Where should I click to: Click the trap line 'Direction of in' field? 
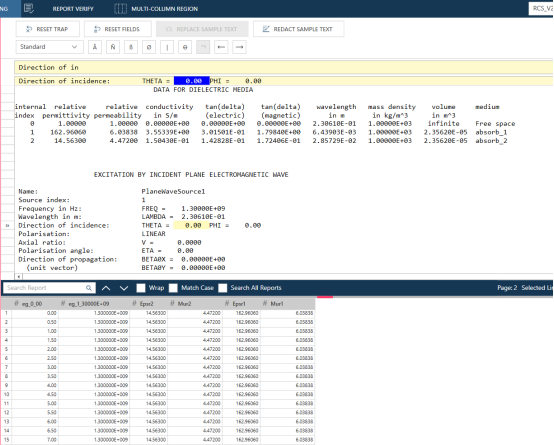(284, 67)
